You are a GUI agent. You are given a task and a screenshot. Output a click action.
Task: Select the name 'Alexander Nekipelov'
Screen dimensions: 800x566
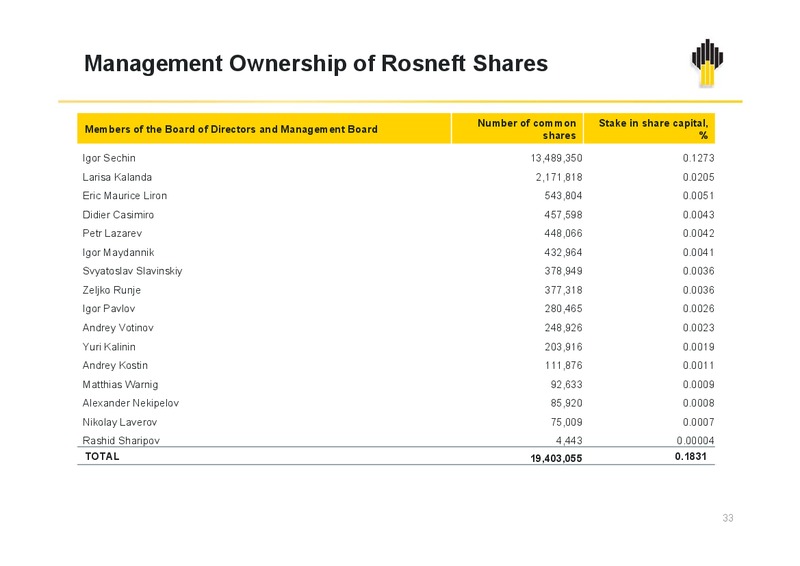[131, 403]
